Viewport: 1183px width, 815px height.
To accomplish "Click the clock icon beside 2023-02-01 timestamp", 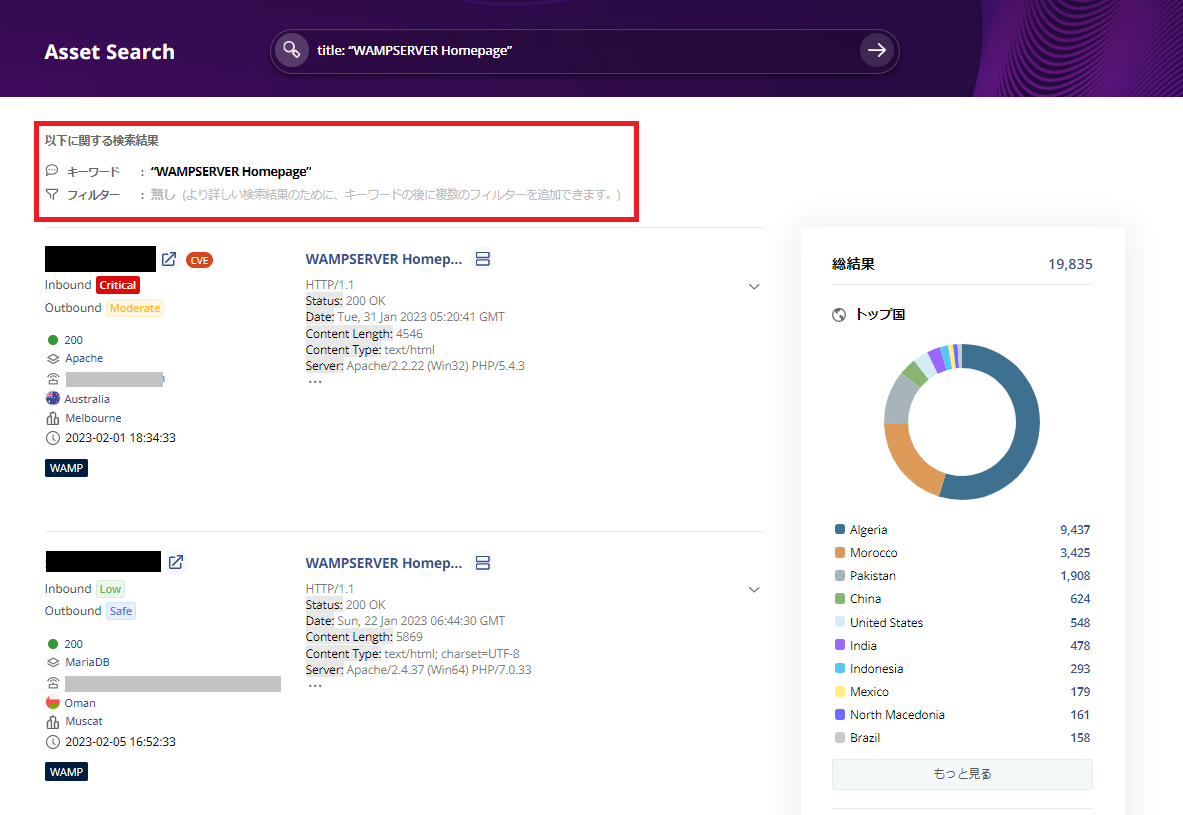I will (x=53, y=438).
